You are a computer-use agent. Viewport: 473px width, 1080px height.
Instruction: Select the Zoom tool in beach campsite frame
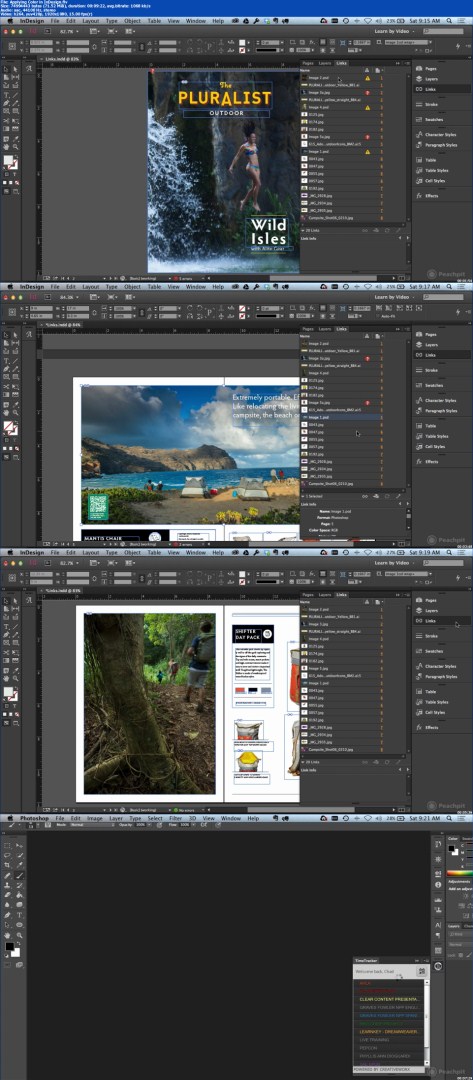click(x=15, y=411)
